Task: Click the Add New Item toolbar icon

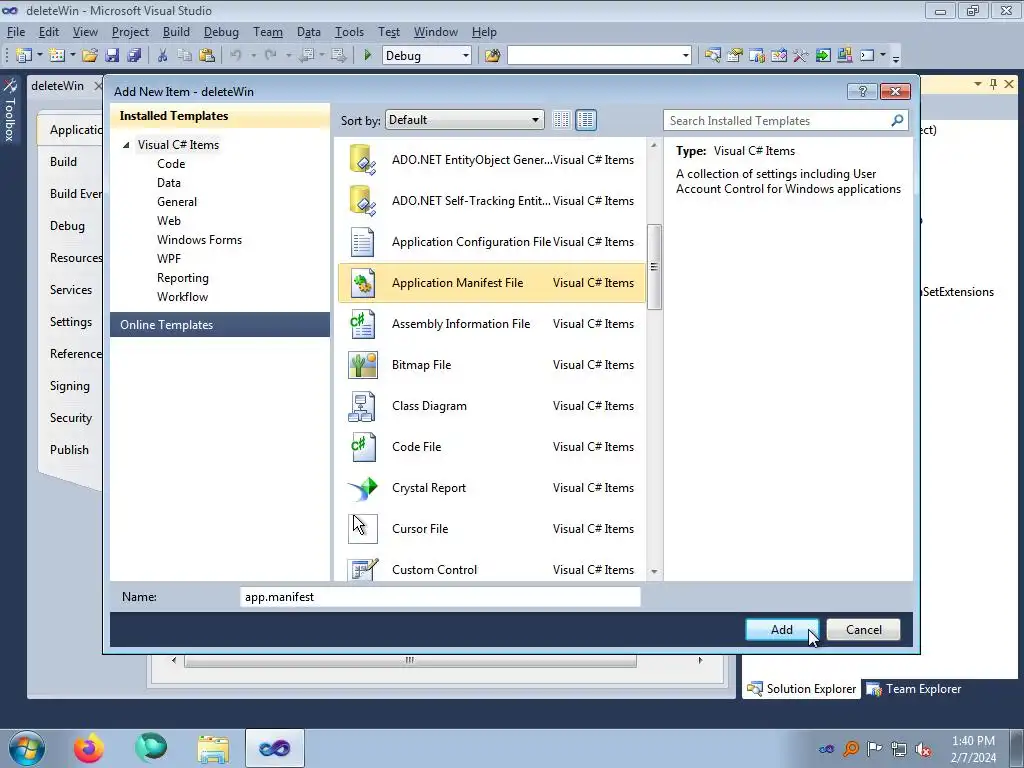Action: tap(57, 56)
